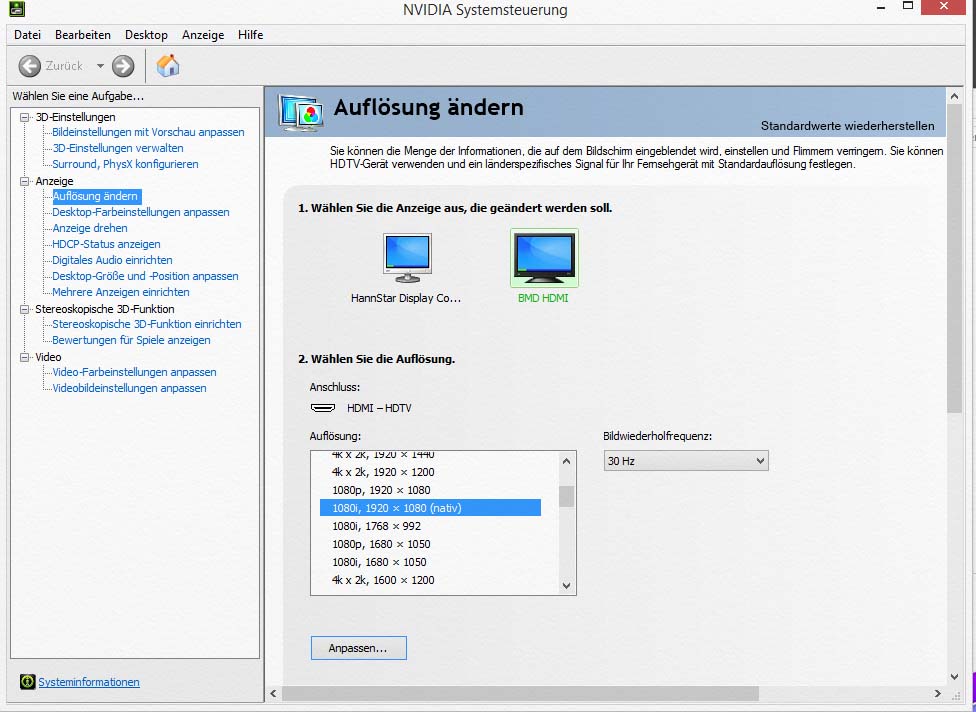Open the Bildwiederholfrequenz 30 Hz dropdown
The width and height of the screenshot is (976, 712).
tap(686, 461)
